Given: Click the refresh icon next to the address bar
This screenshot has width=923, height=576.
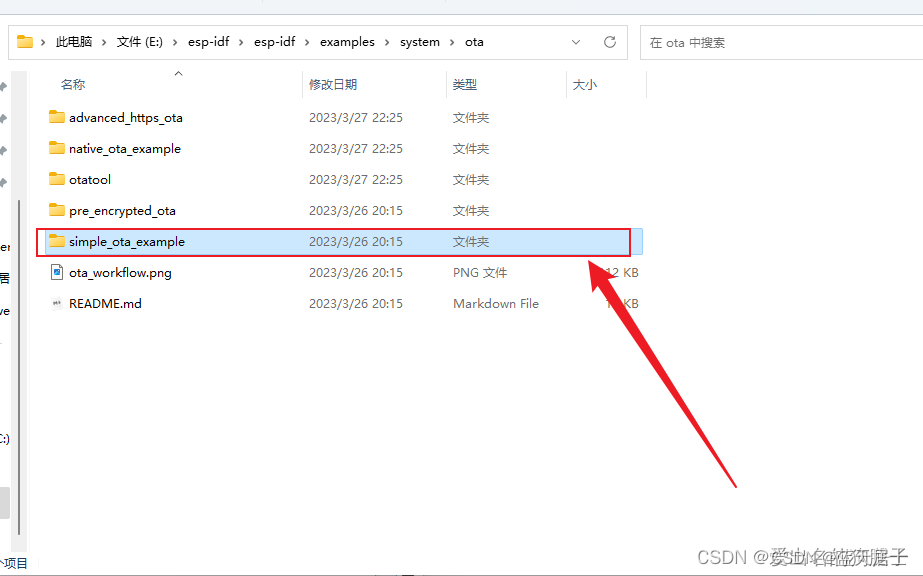Looking at the screenshot, I should click(x=610, y=42).
